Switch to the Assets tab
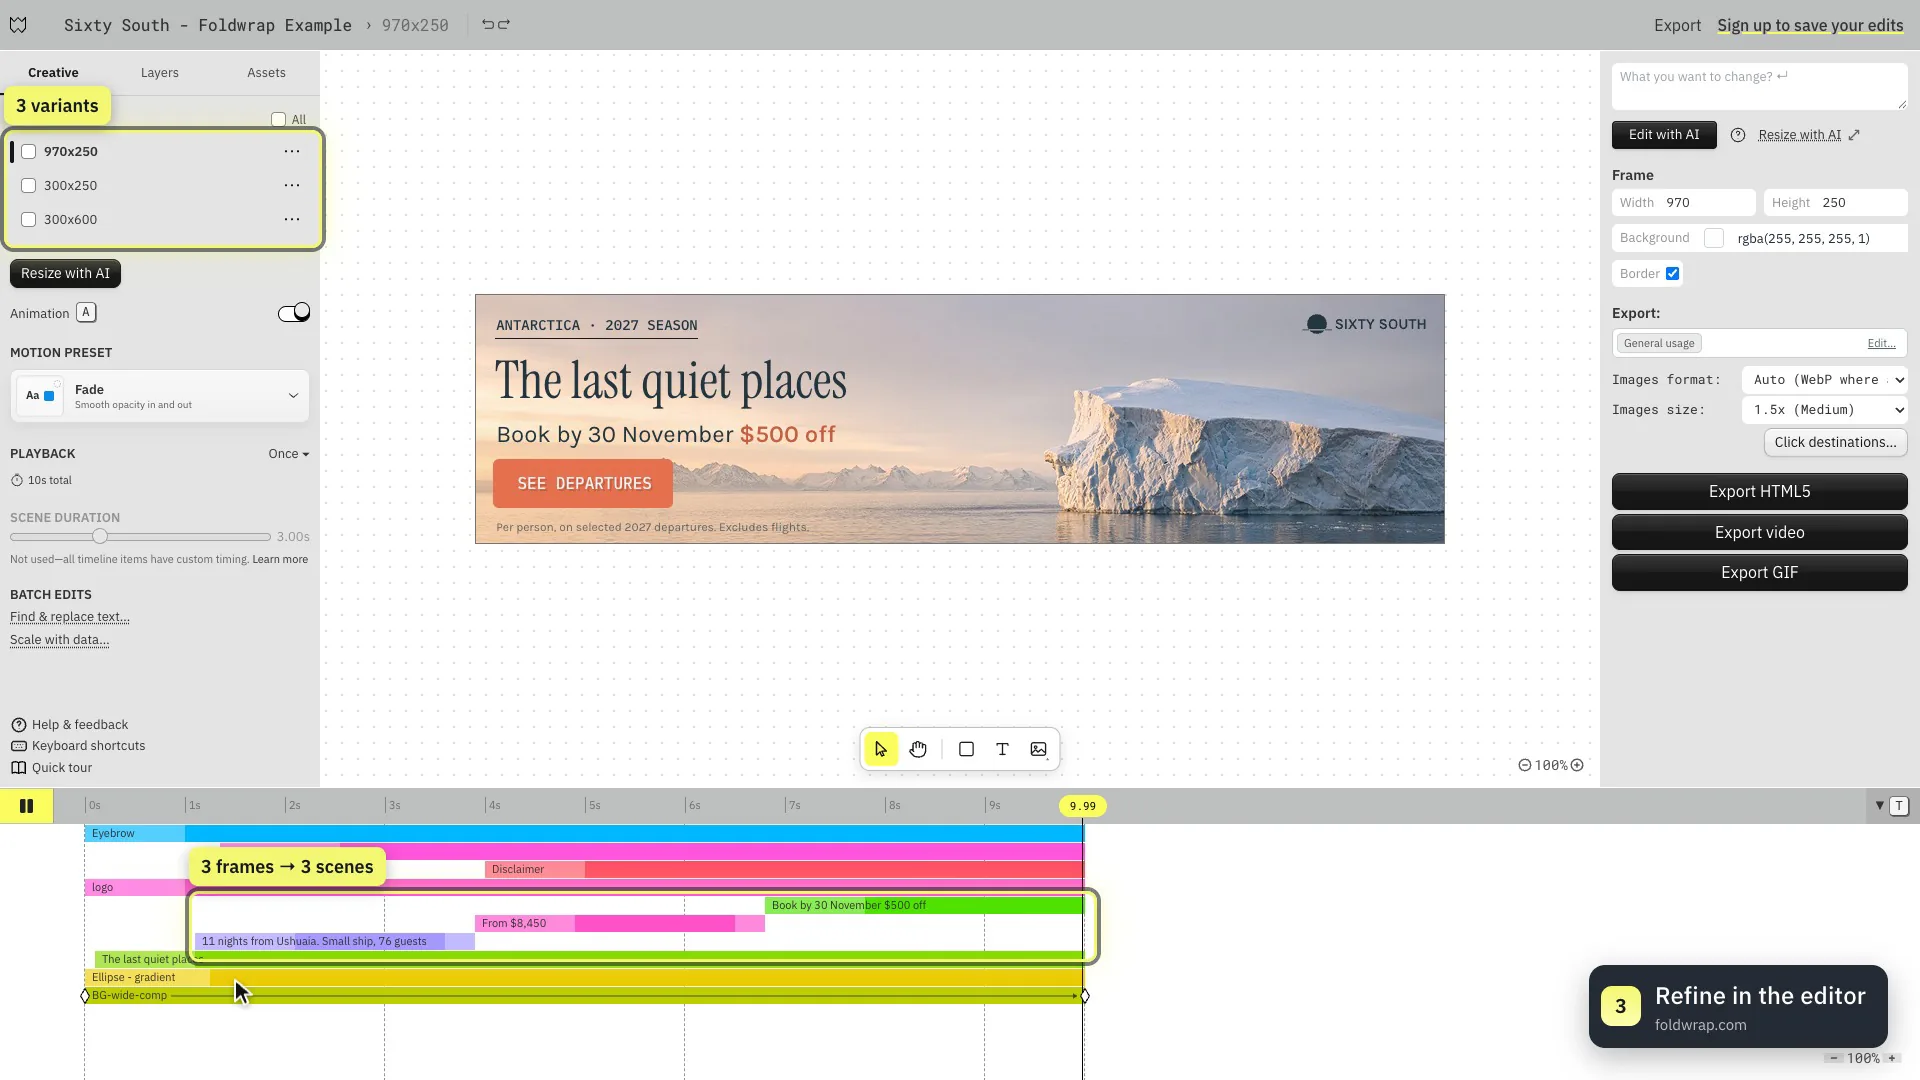 pos(266,73)
